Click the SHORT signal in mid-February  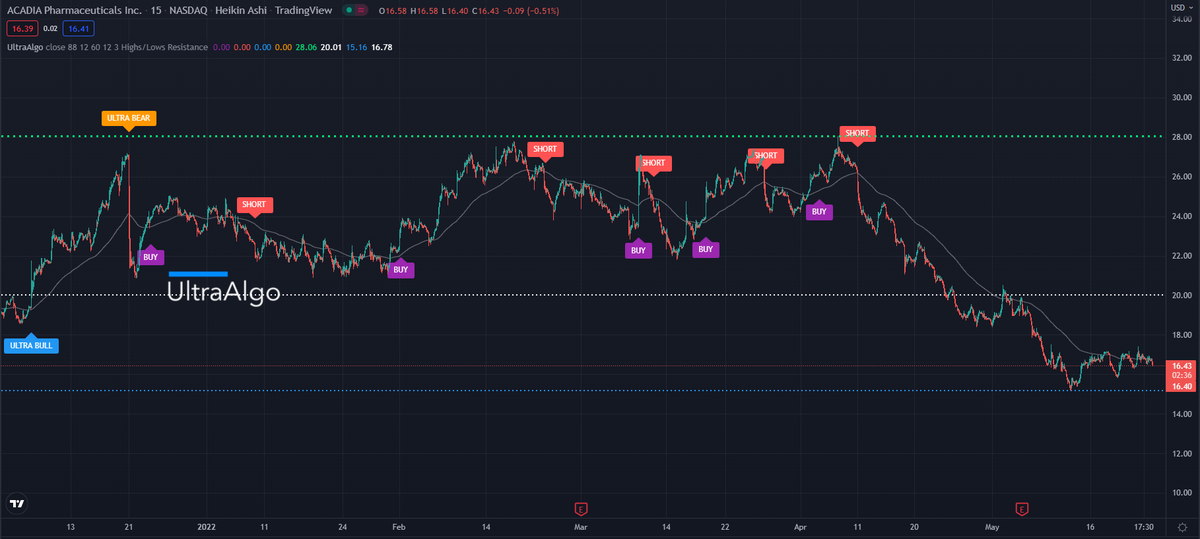click(545, 151)
